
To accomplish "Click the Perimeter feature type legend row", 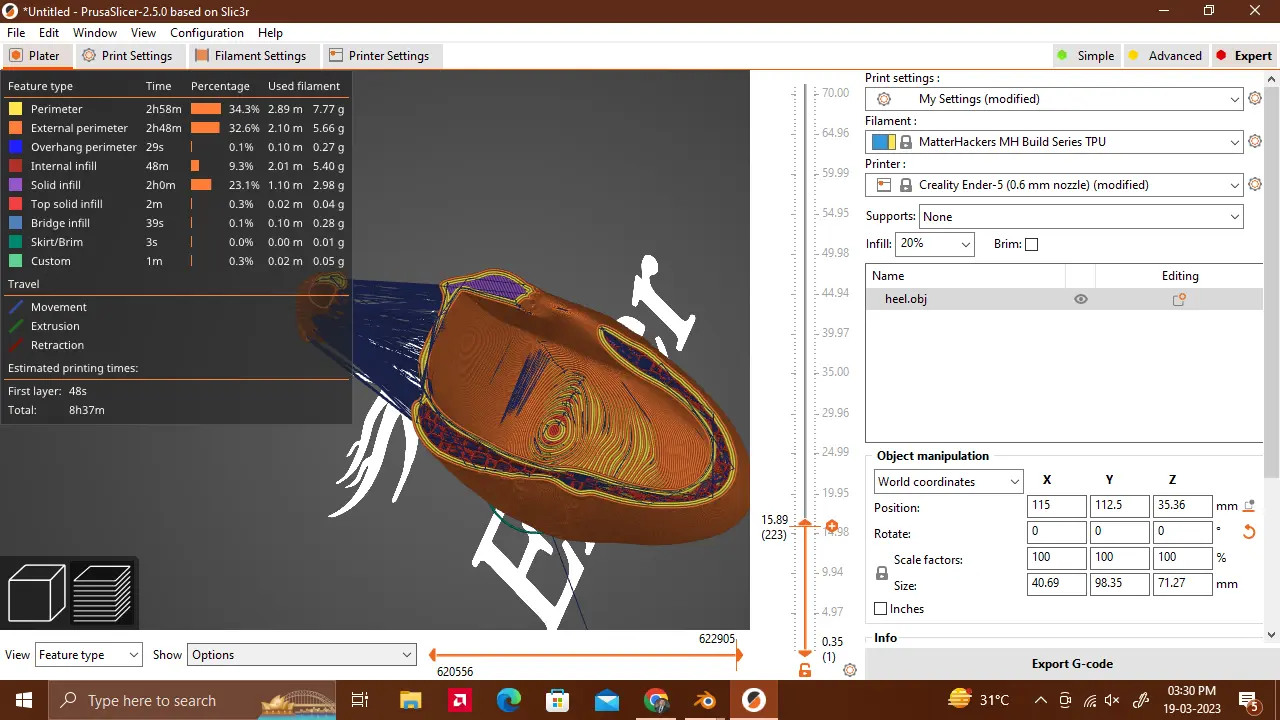I will point(176,109).
